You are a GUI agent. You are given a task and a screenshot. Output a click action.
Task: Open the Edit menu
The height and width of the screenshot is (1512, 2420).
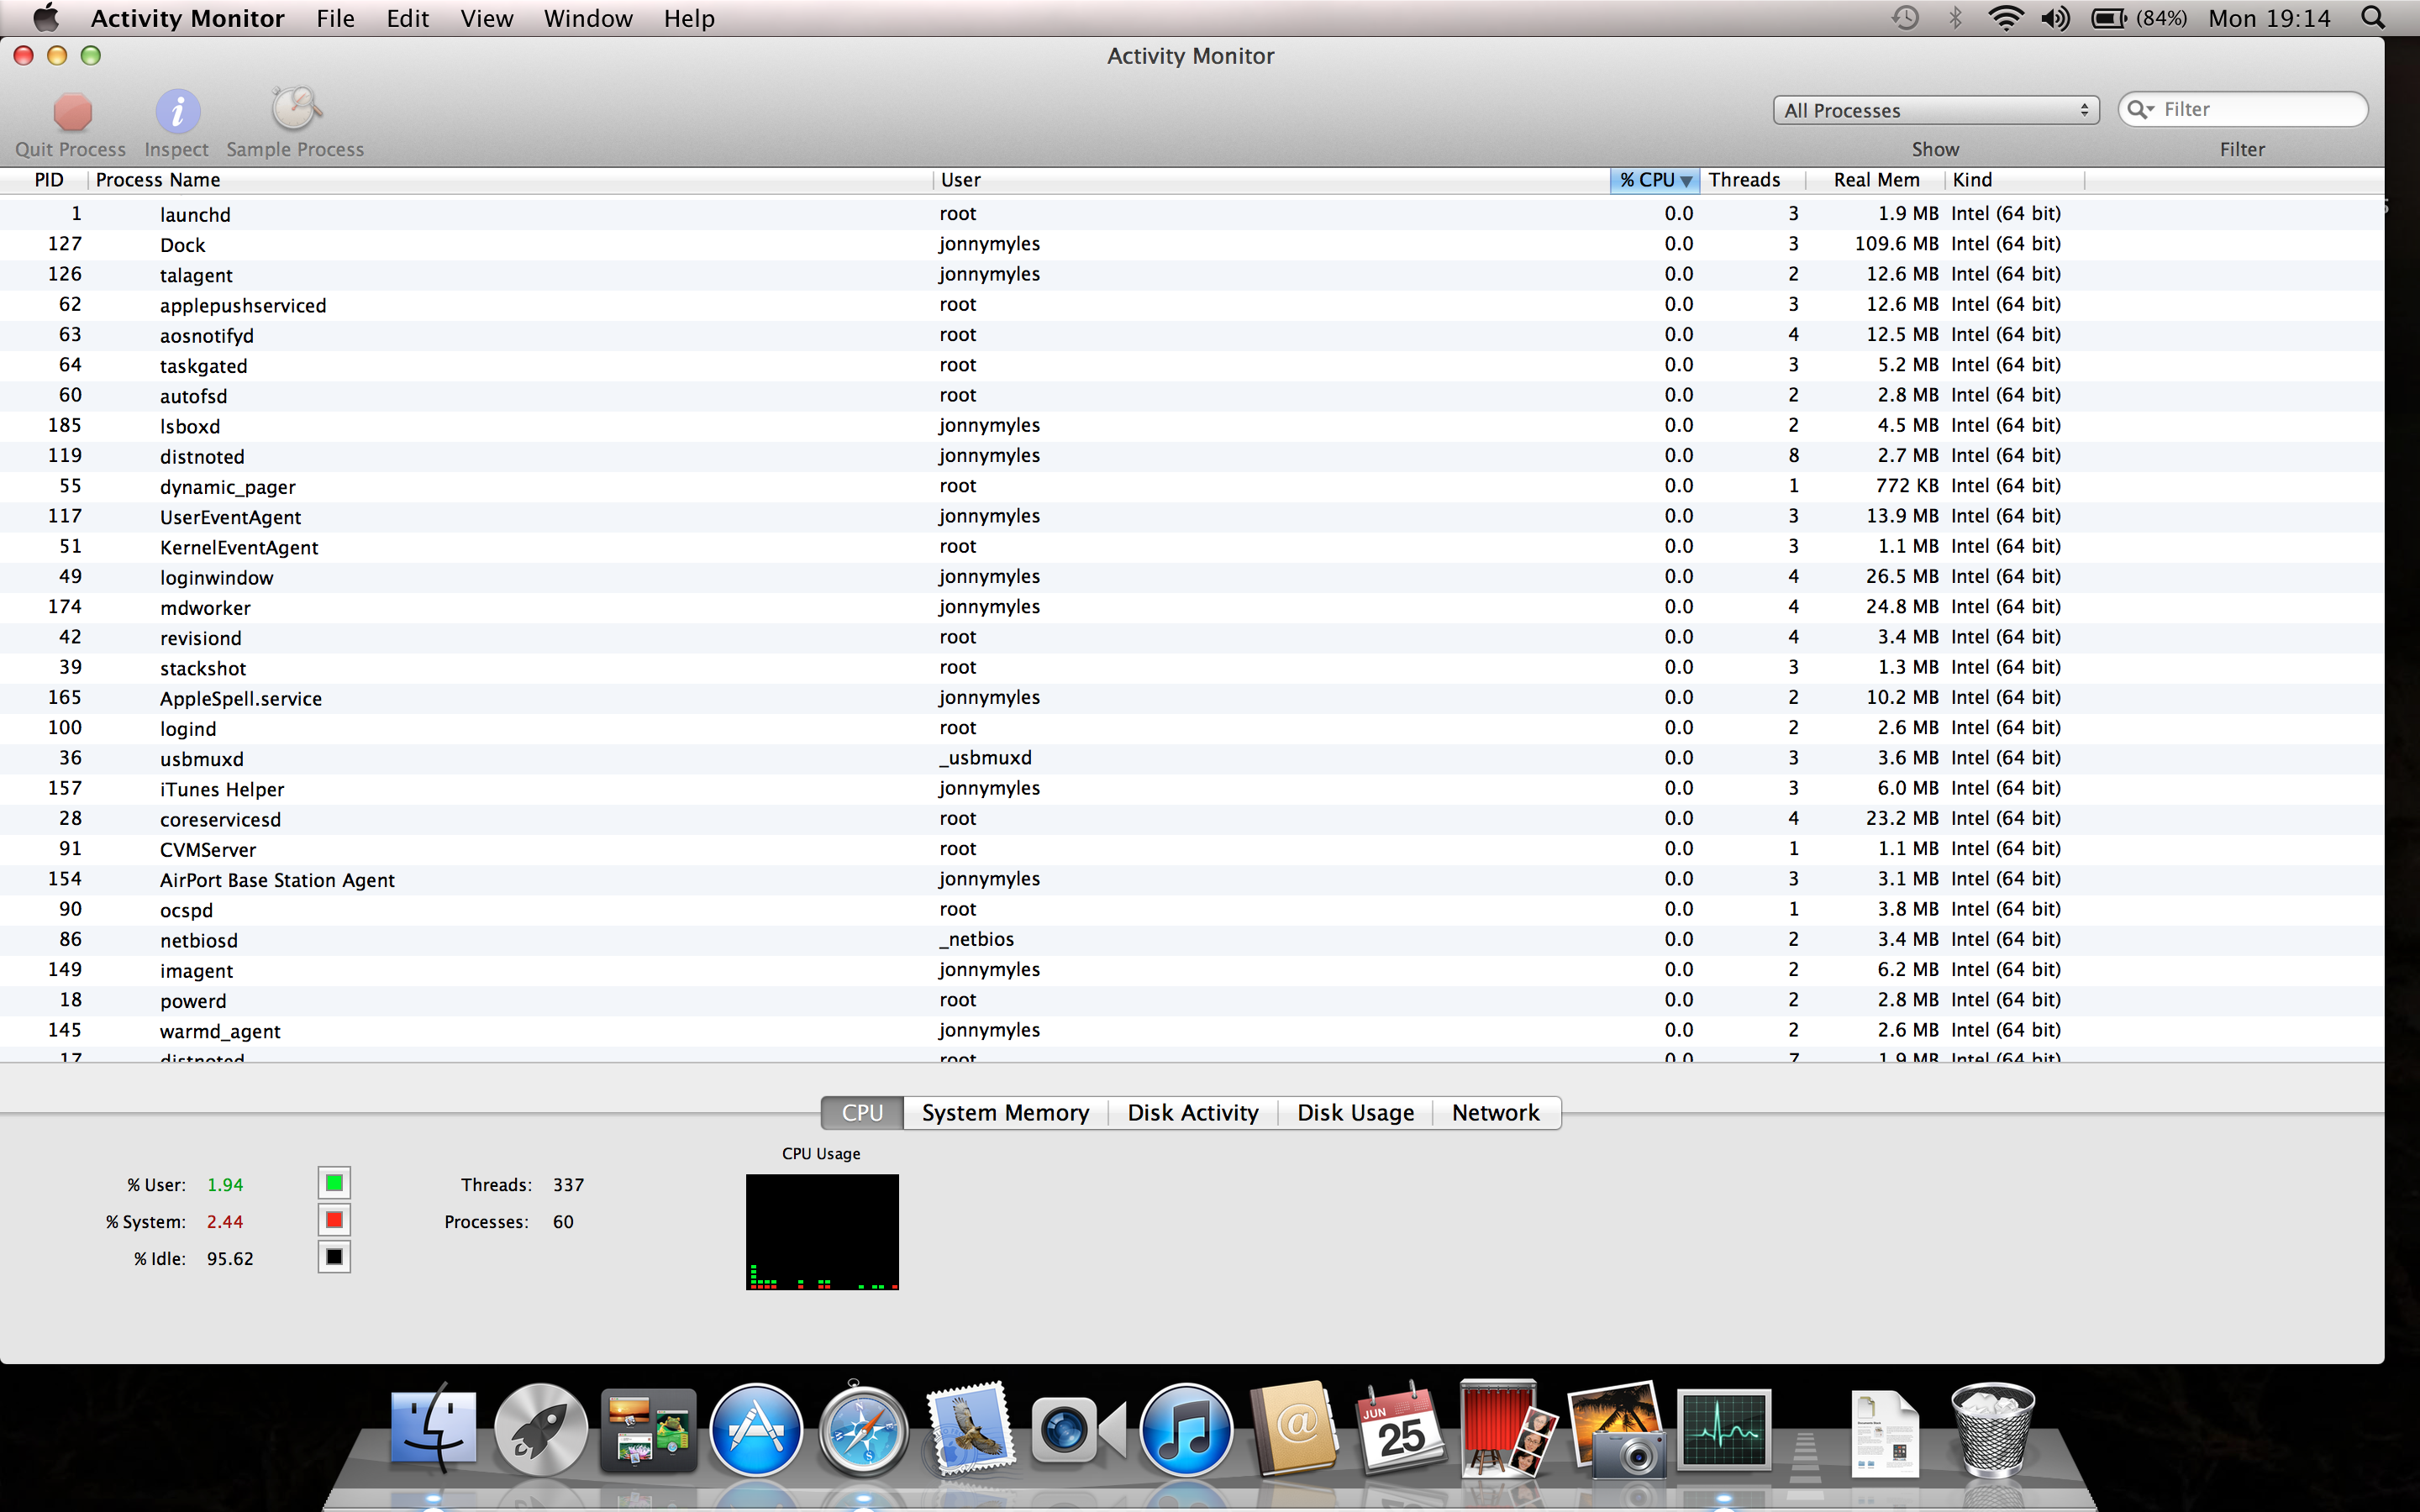407,18
